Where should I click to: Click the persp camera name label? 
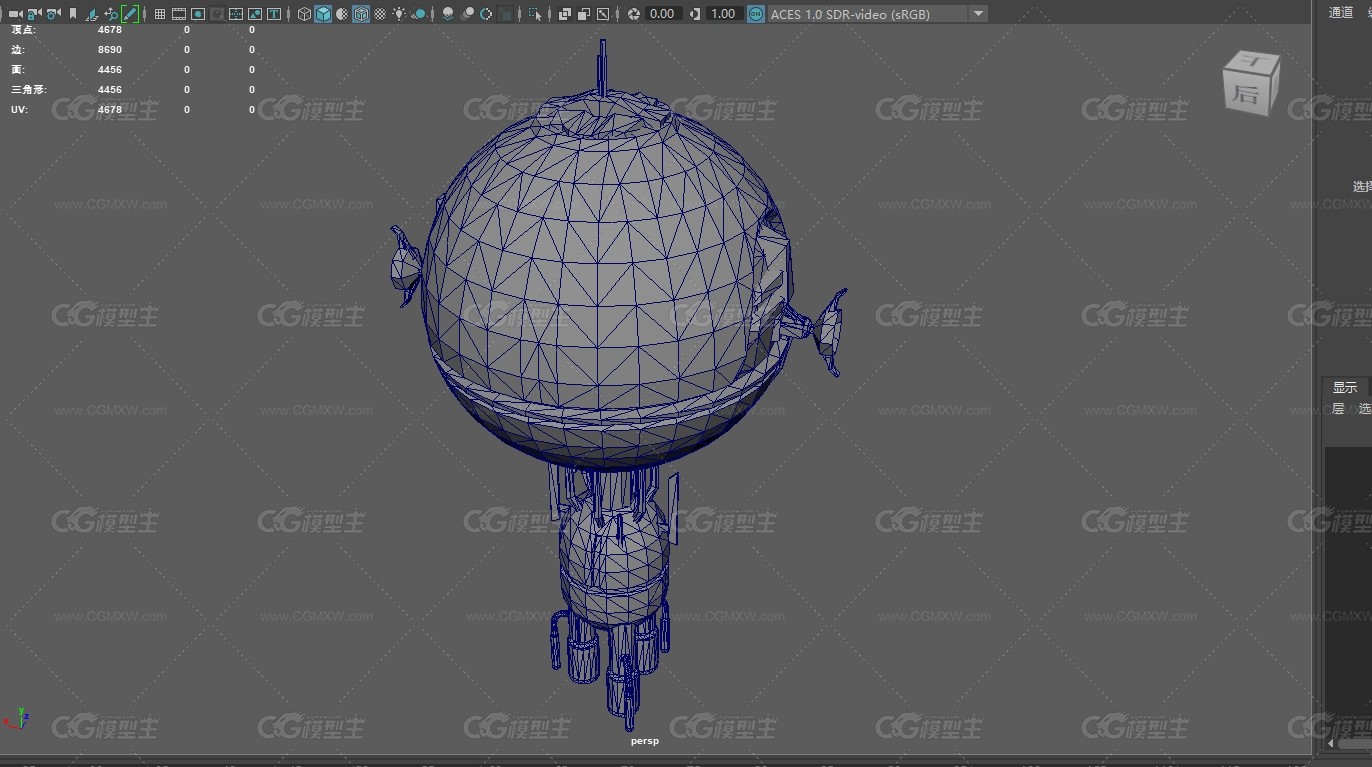[x=645, y=741]
